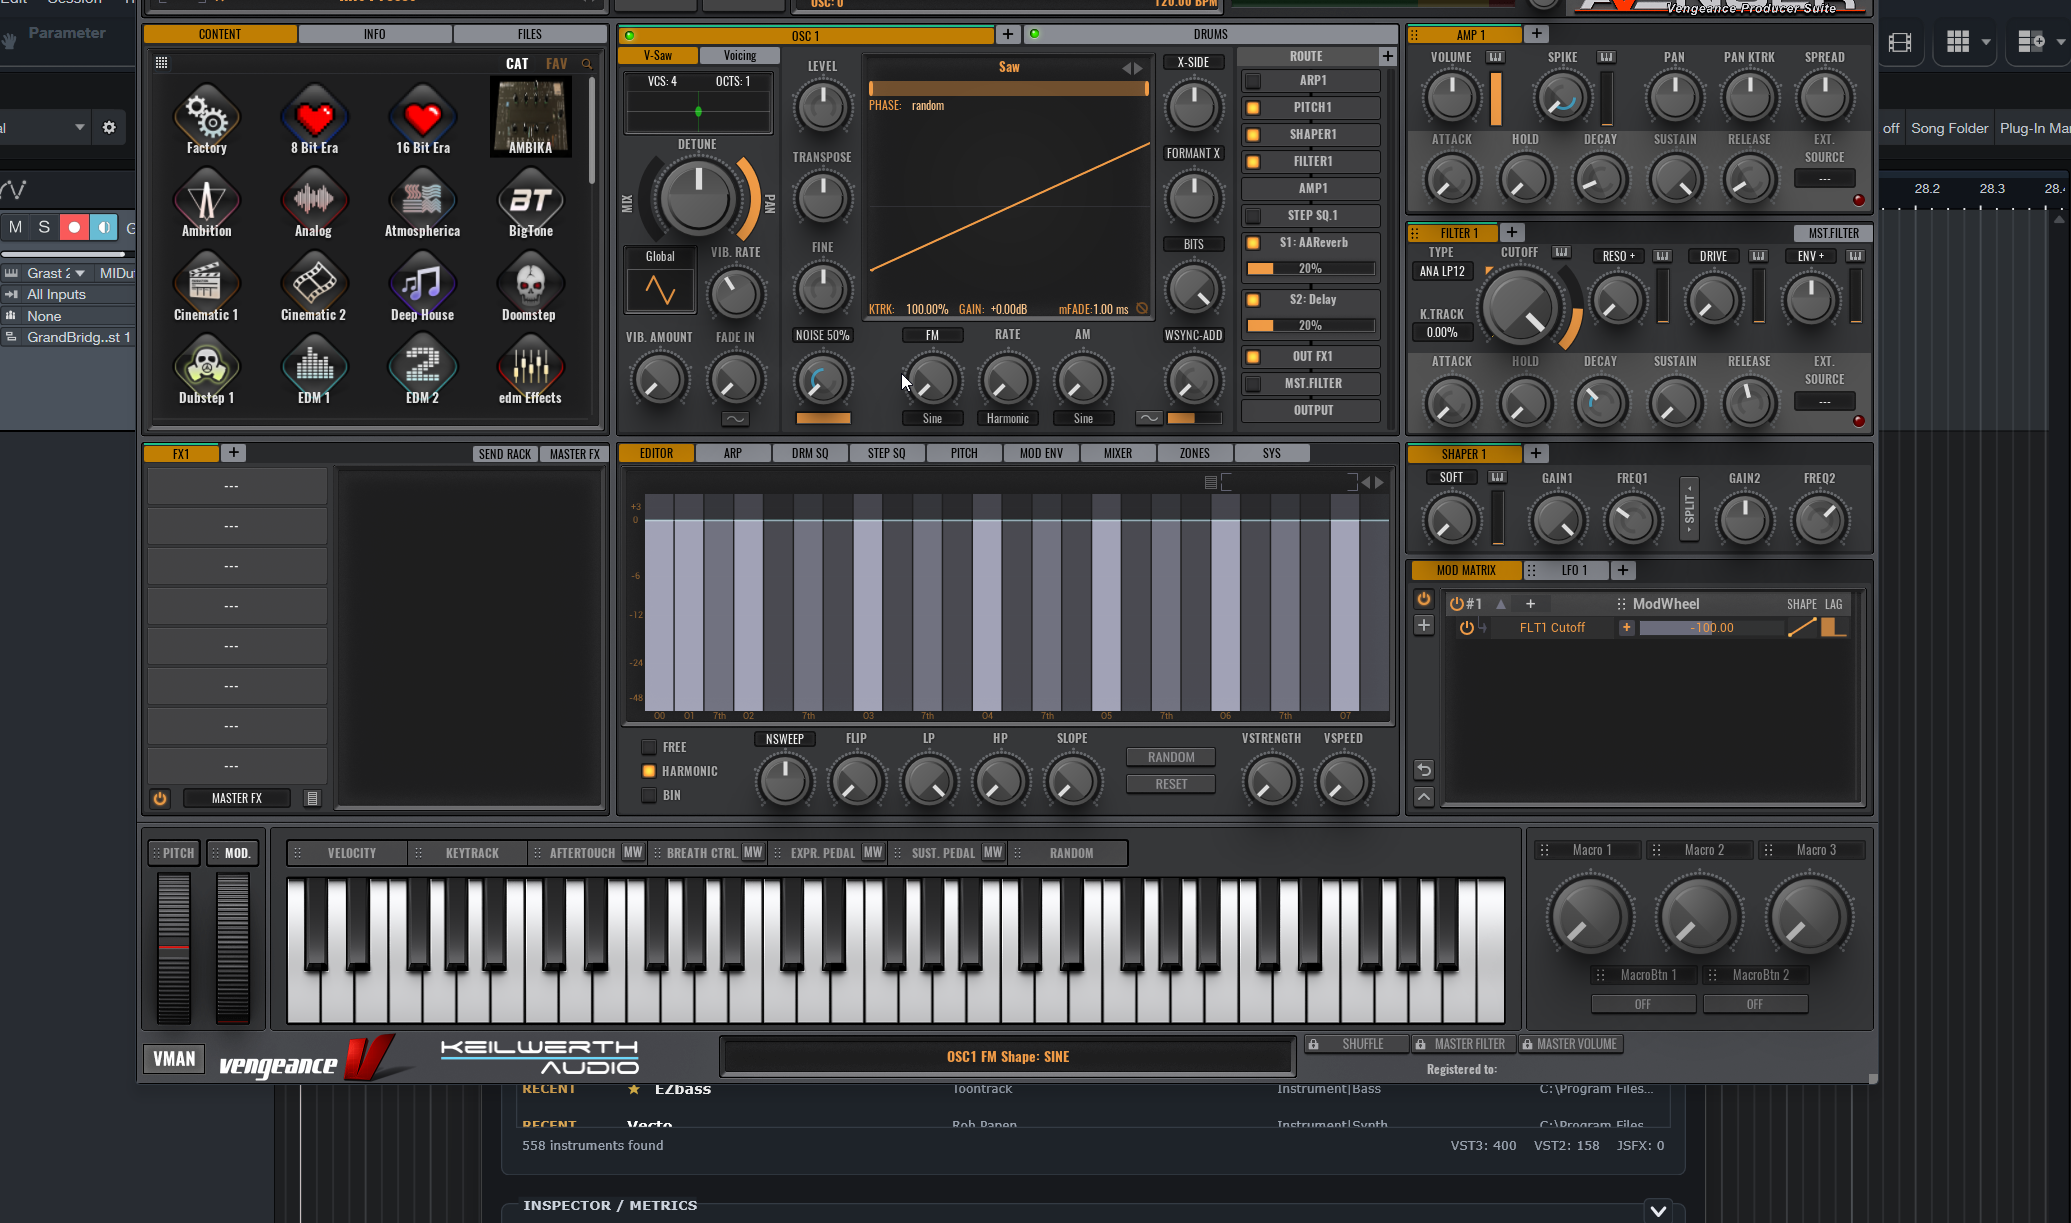Open the AMBIKA category thumbnail
The width and height of the screenshot is (2071, 1223).
point(530,118)
